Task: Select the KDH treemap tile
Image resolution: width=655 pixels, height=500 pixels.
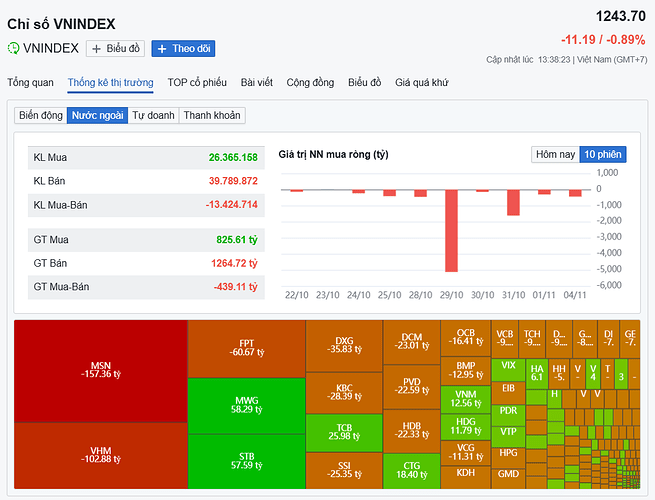Action: pos(466,477)
